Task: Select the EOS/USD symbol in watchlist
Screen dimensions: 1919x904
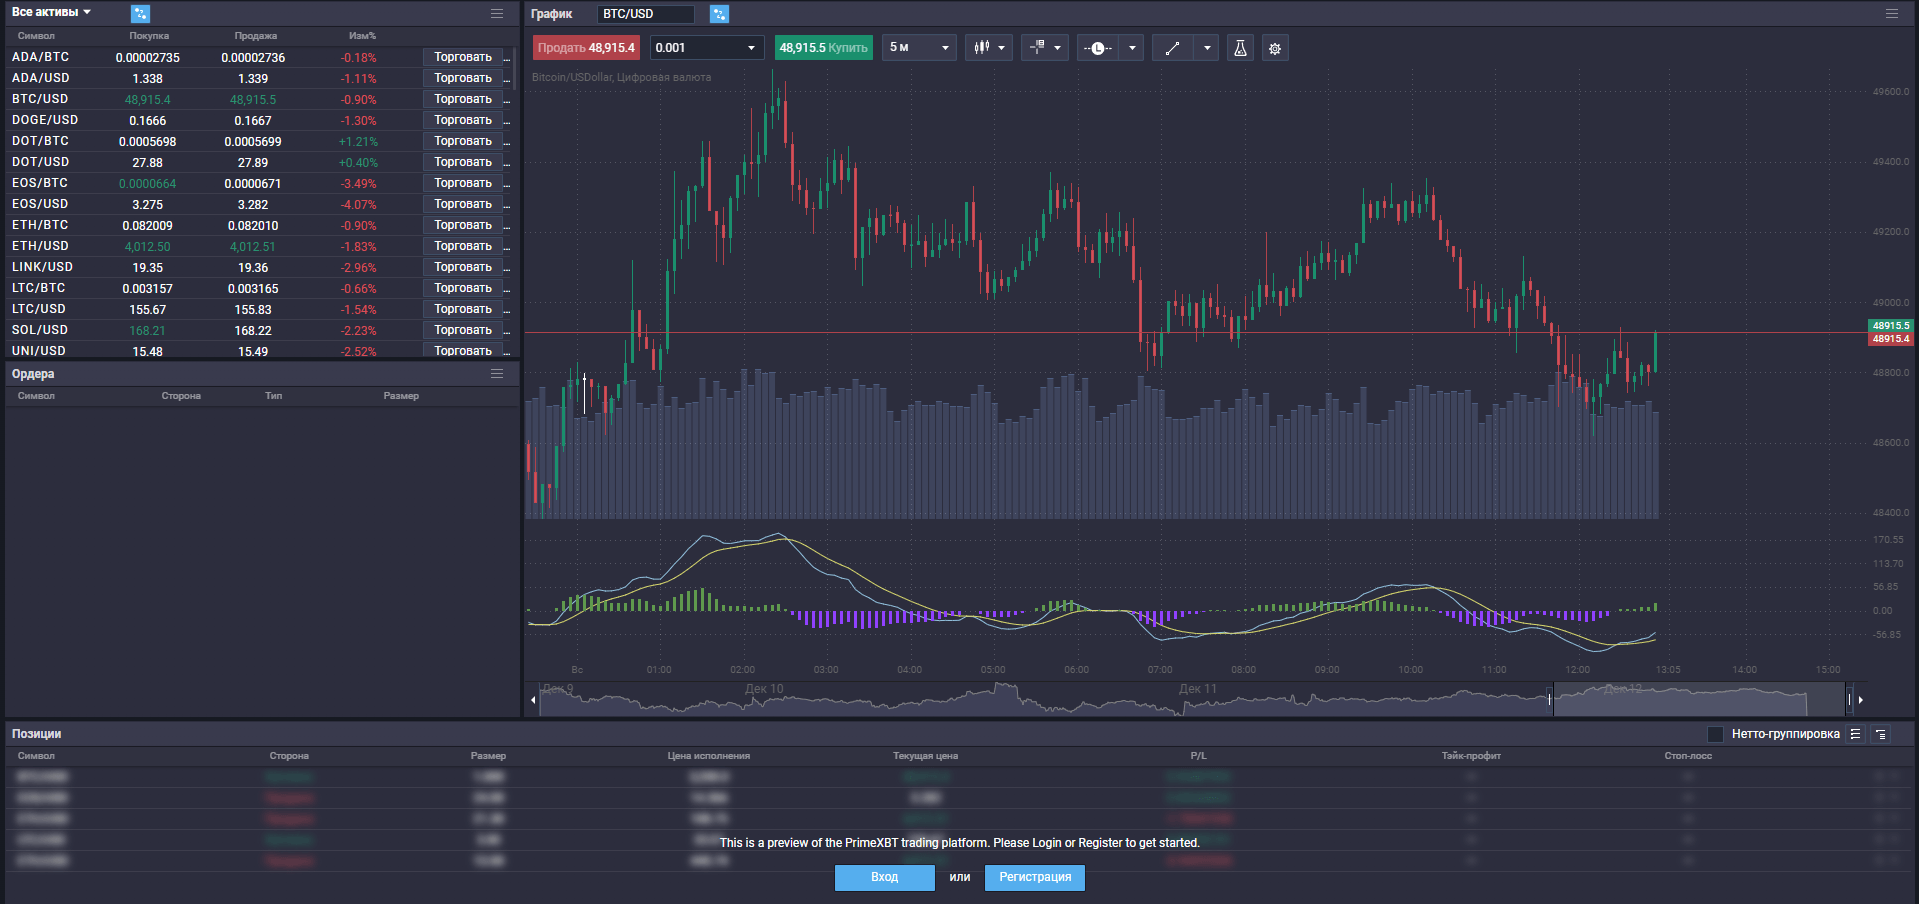Action: click(40, 204)
